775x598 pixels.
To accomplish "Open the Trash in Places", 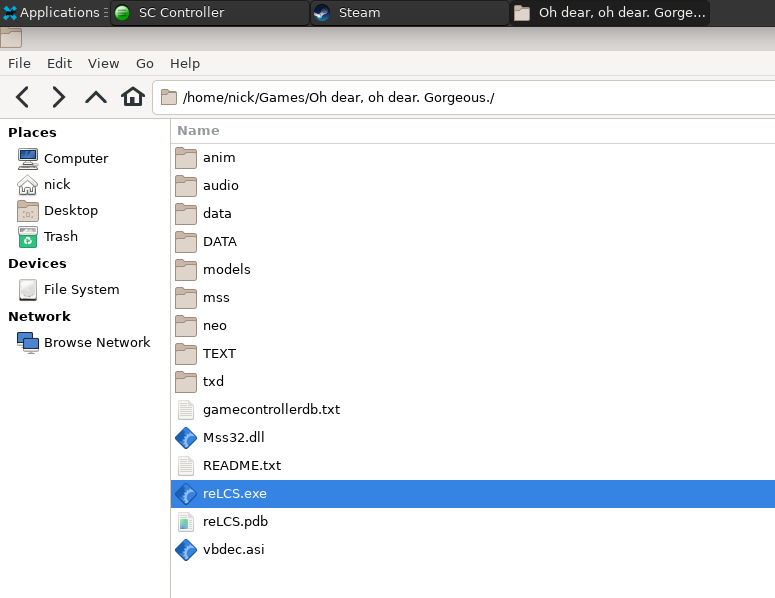I will [60, 237].
